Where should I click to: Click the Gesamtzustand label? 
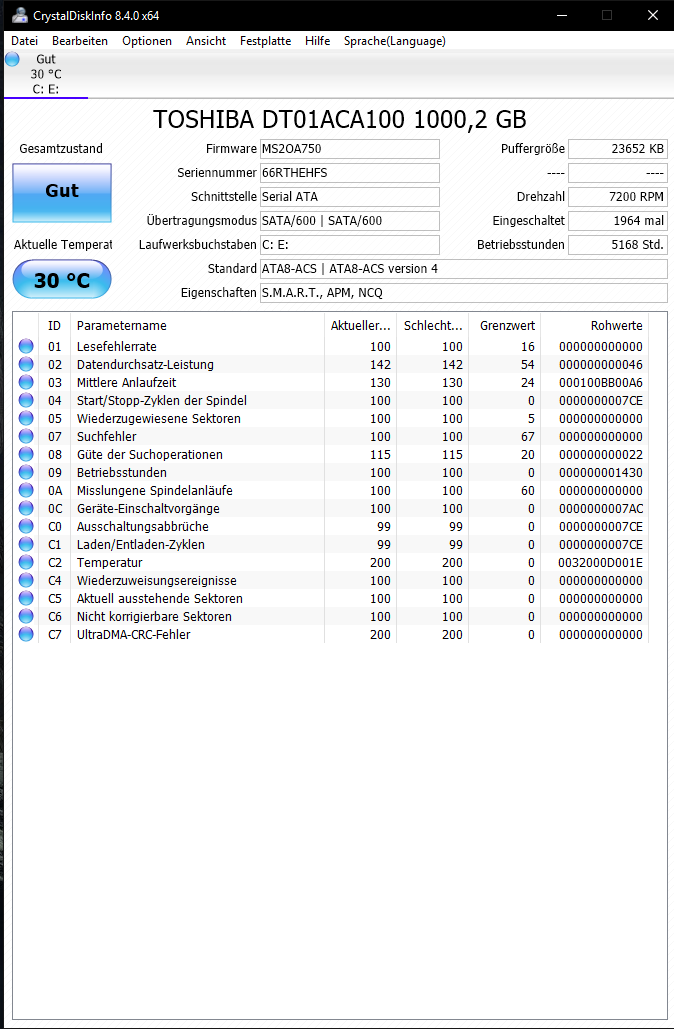click(x=61, y=149)
